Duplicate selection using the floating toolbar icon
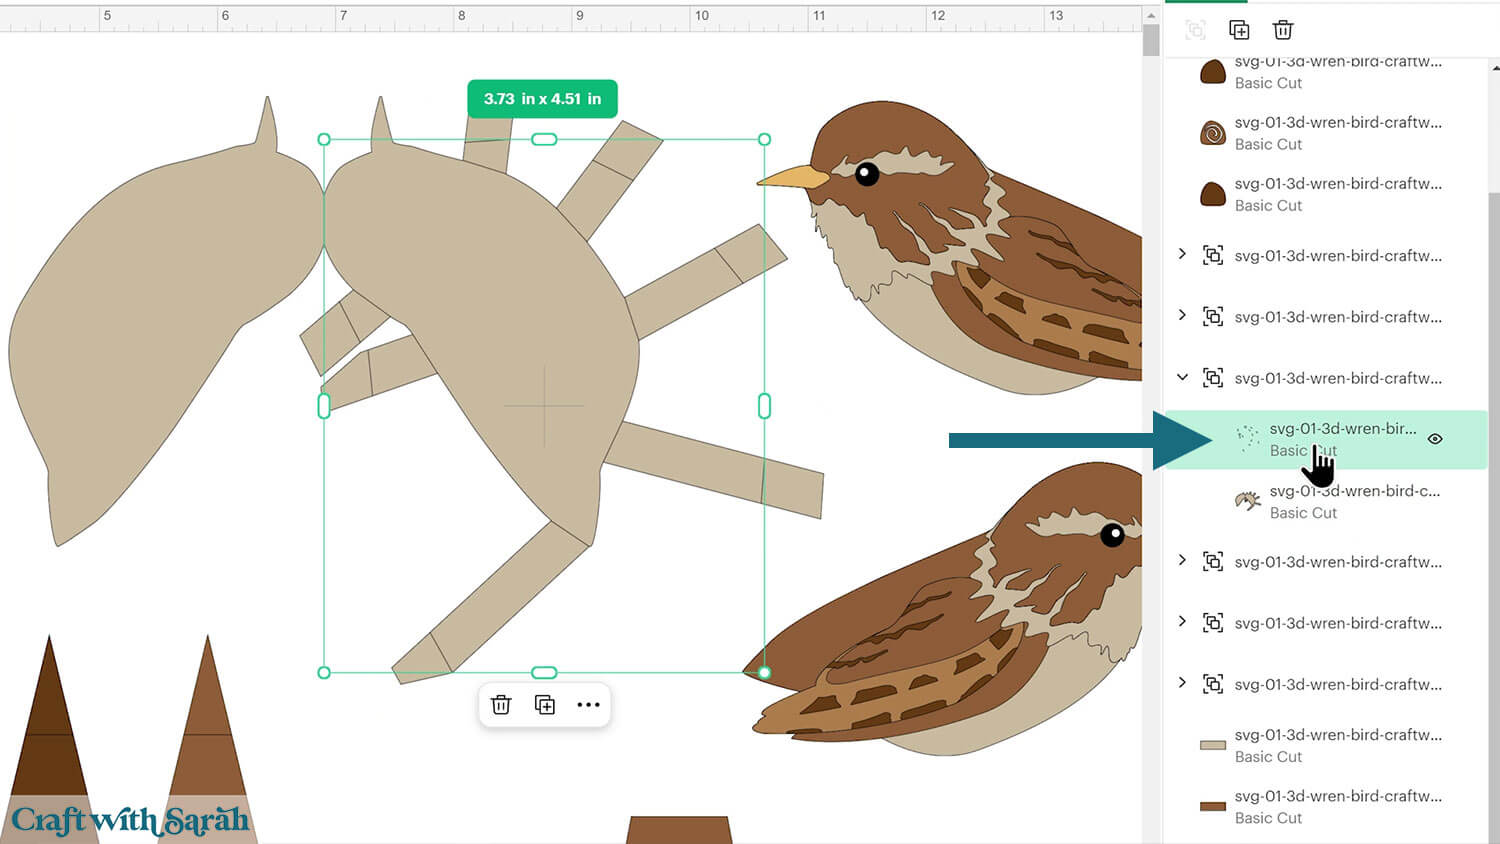1500x844 pixels. (x=545, y=705)
